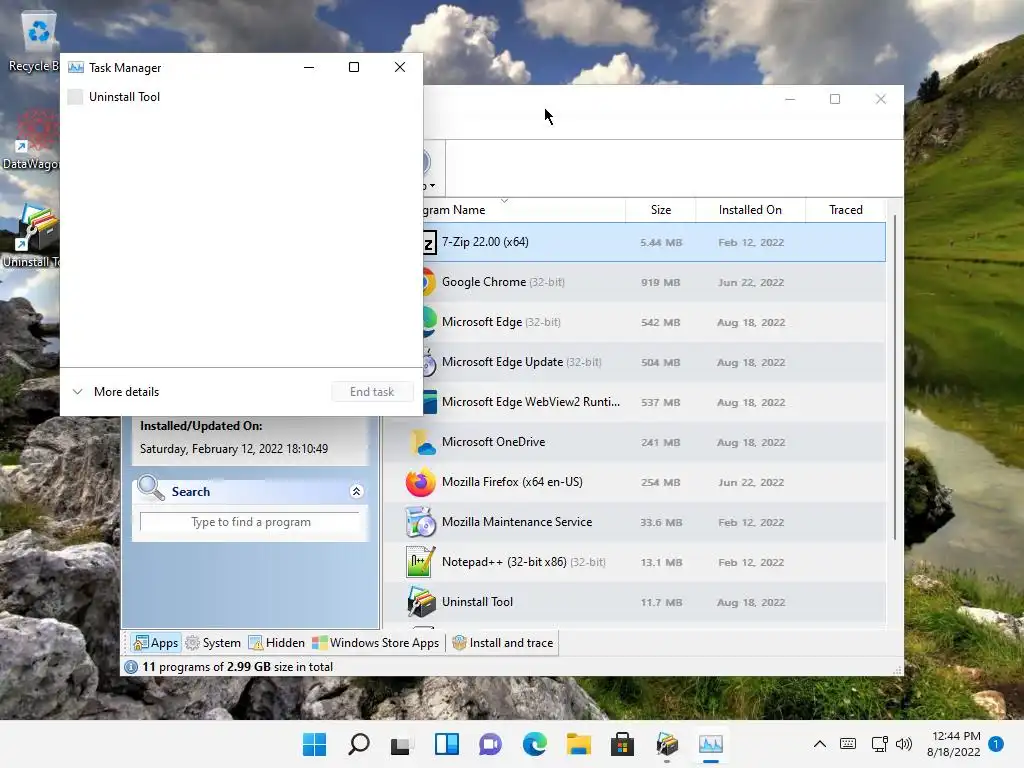This screenshot has height=768, width=1024.
Task: Switch to Task Manager taskbar button
Action: pyautogui.click(x=711, y=744)
